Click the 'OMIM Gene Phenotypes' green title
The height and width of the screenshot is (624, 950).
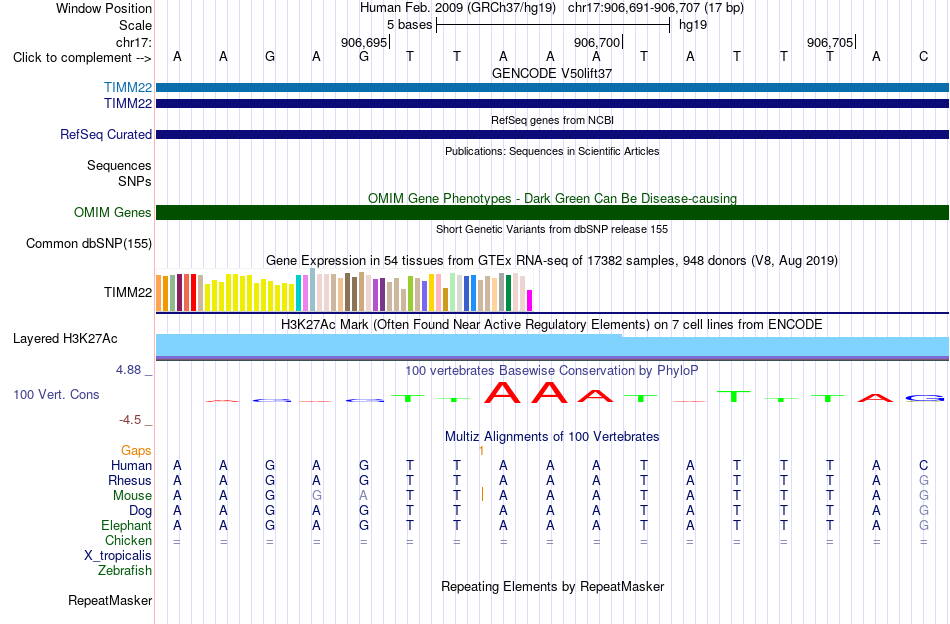tap(553, 198)
